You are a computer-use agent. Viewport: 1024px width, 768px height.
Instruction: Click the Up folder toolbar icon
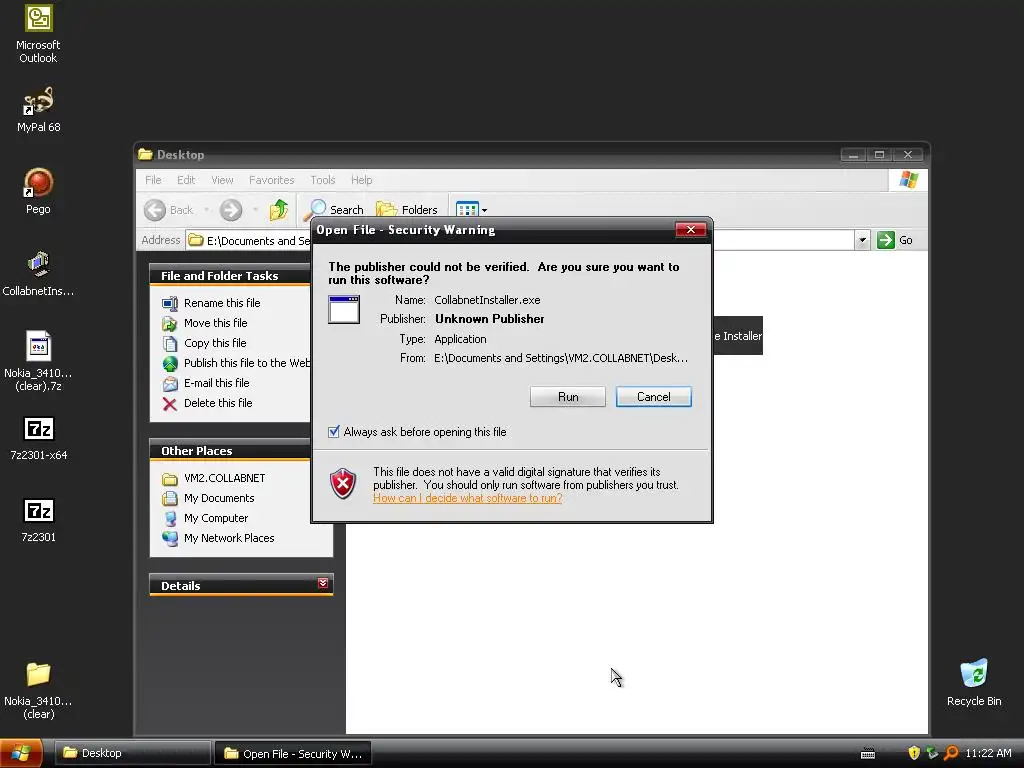(x=279, y=209)
